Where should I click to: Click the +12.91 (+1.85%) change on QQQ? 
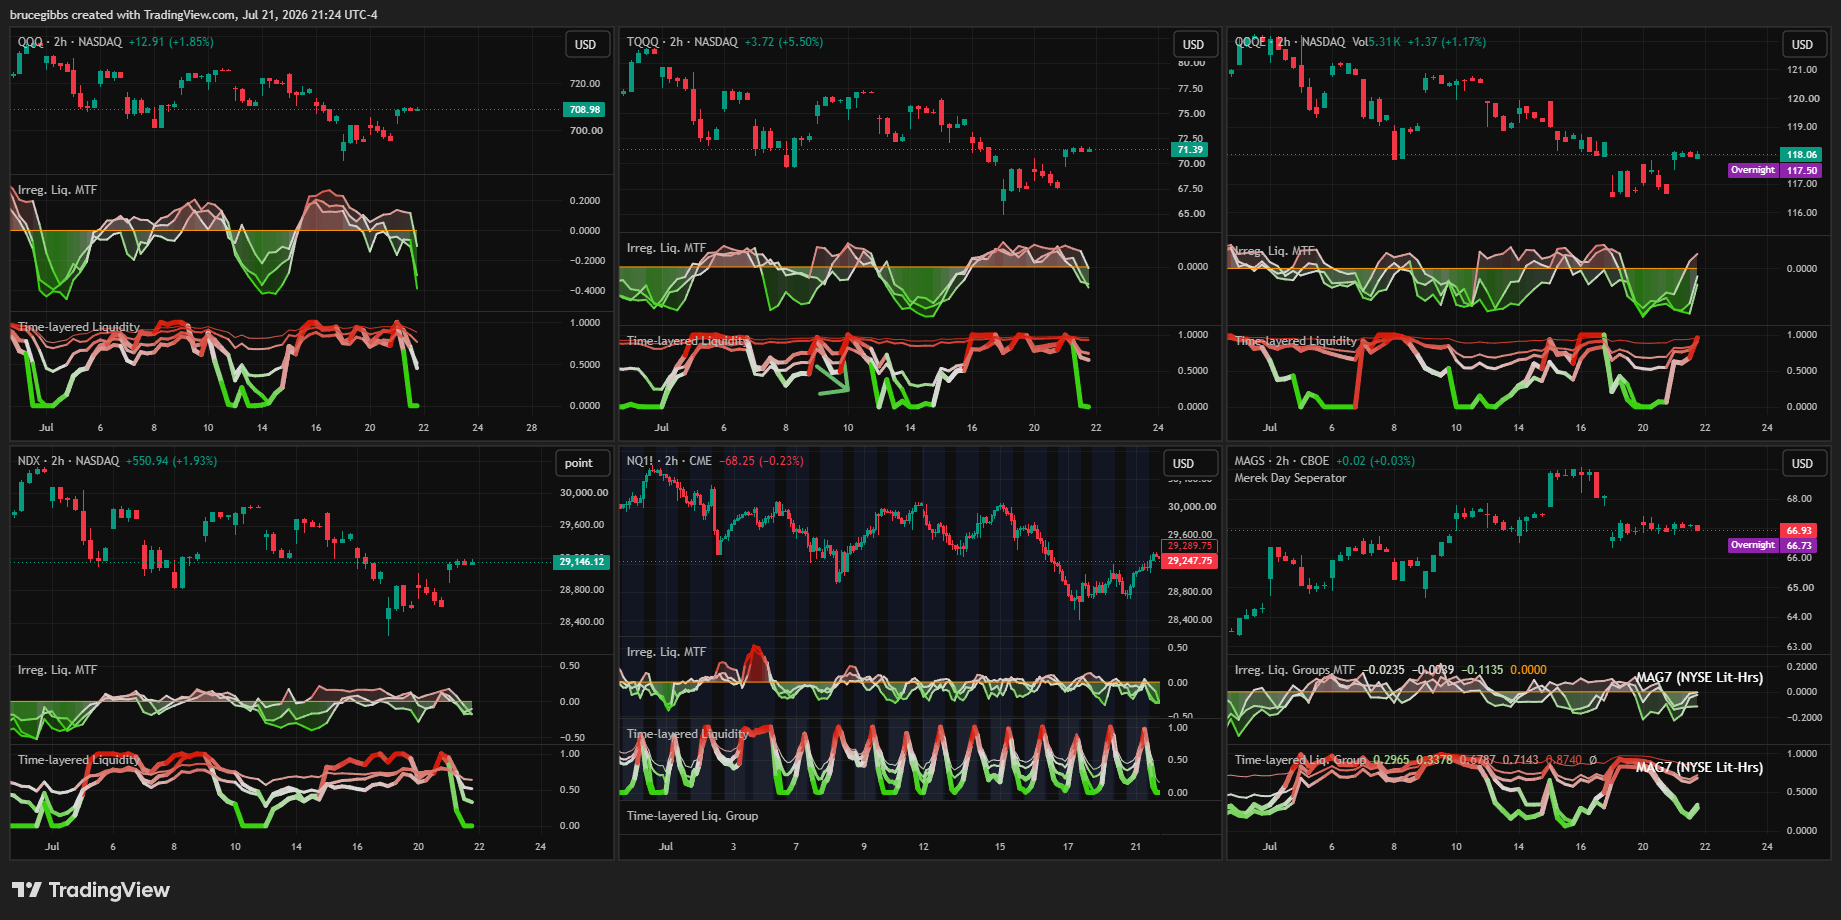(x=171, y=42)
